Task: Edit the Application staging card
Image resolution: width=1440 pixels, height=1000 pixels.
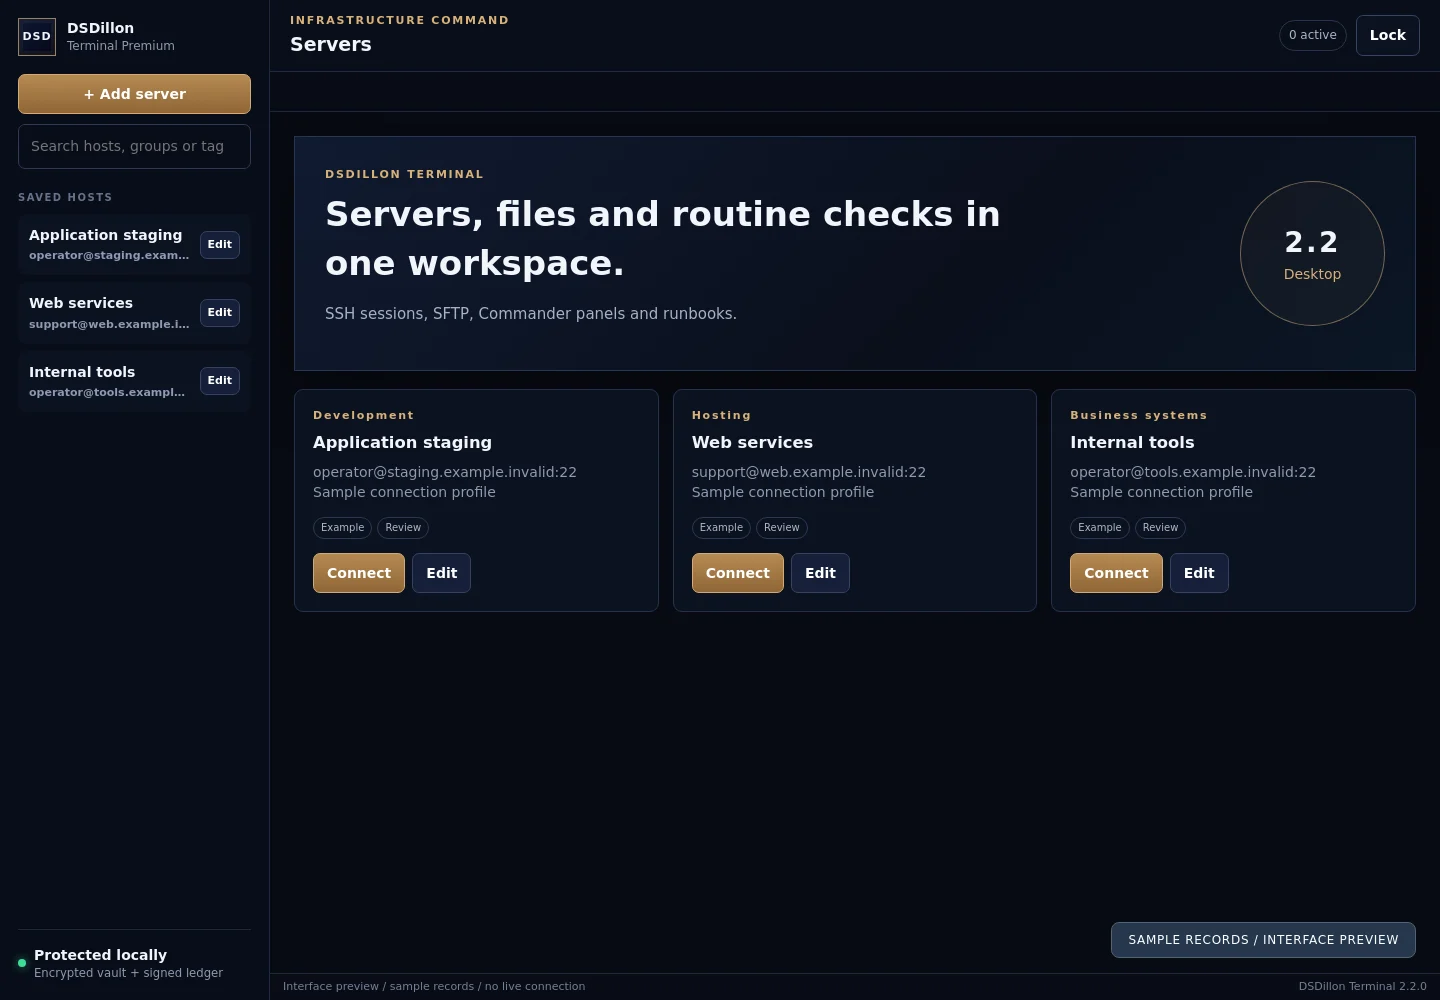Action: pos(442,573)
